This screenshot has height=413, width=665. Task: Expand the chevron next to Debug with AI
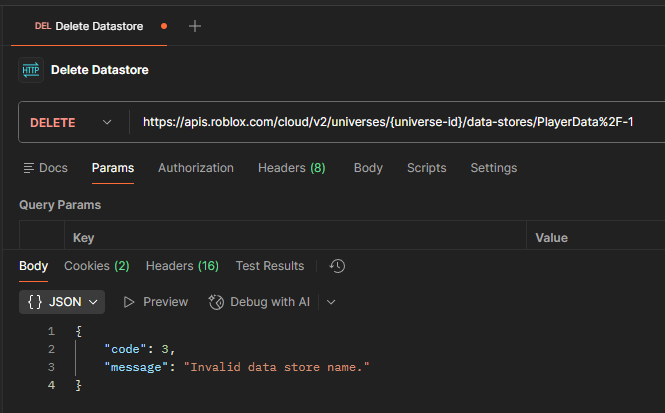331,302
